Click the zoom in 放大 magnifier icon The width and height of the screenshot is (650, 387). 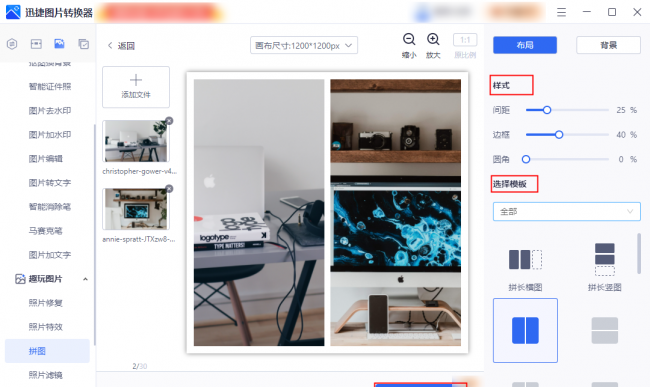pos(433,39)
